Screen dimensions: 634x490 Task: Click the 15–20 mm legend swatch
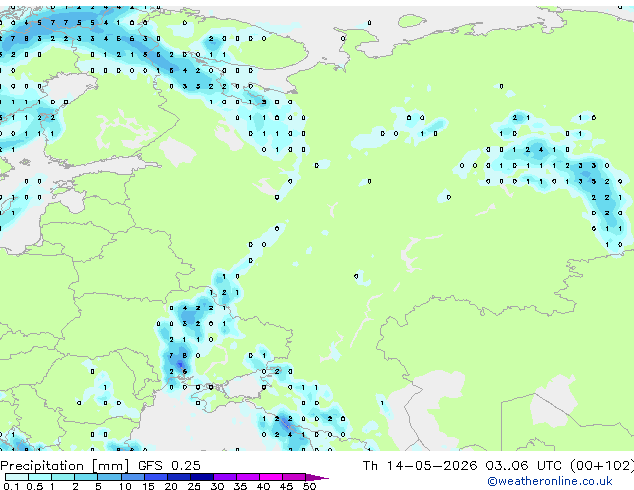[x=155, y=477]
